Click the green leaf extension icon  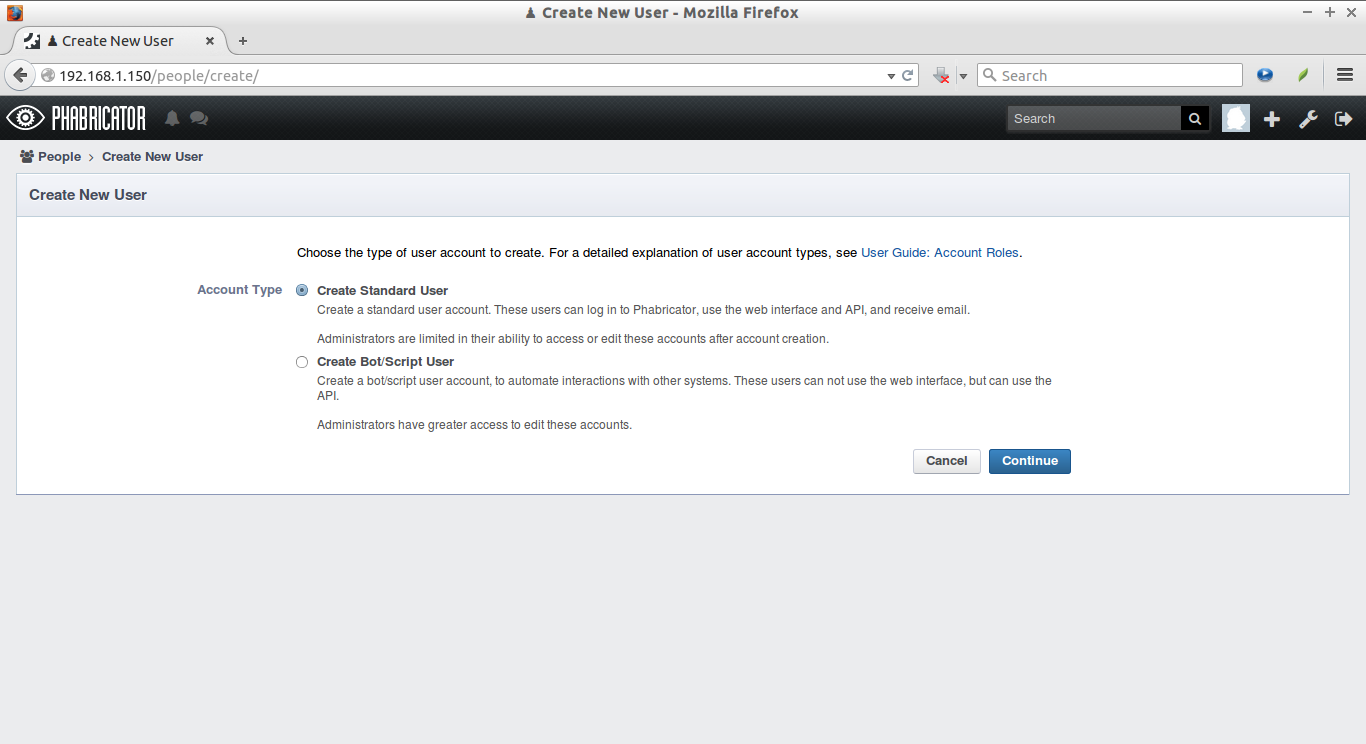pos(1303,75)
